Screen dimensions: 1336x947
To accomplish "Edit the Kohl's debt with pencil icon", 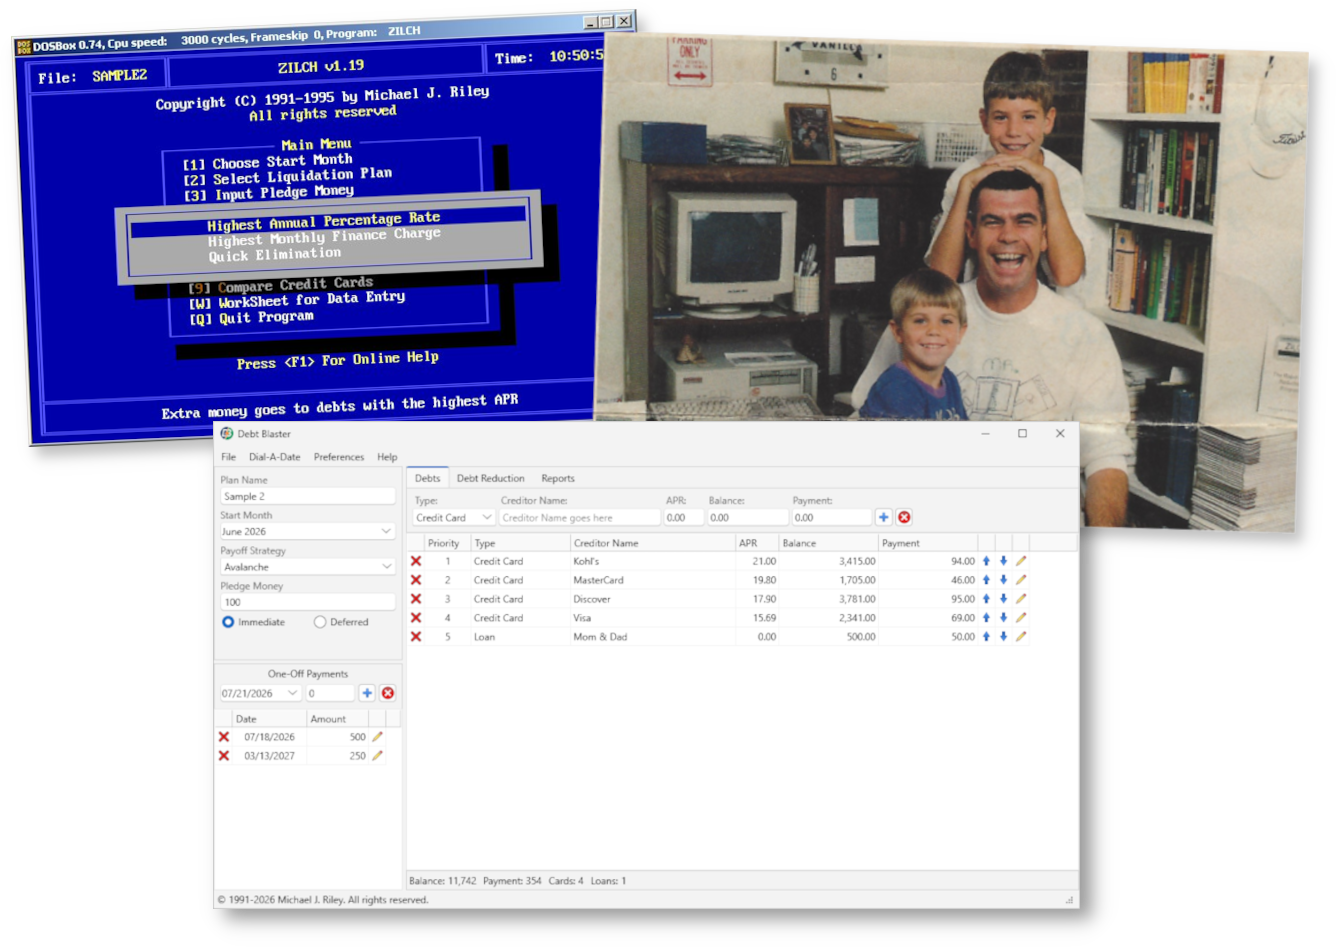I will tap(1021, 561).
